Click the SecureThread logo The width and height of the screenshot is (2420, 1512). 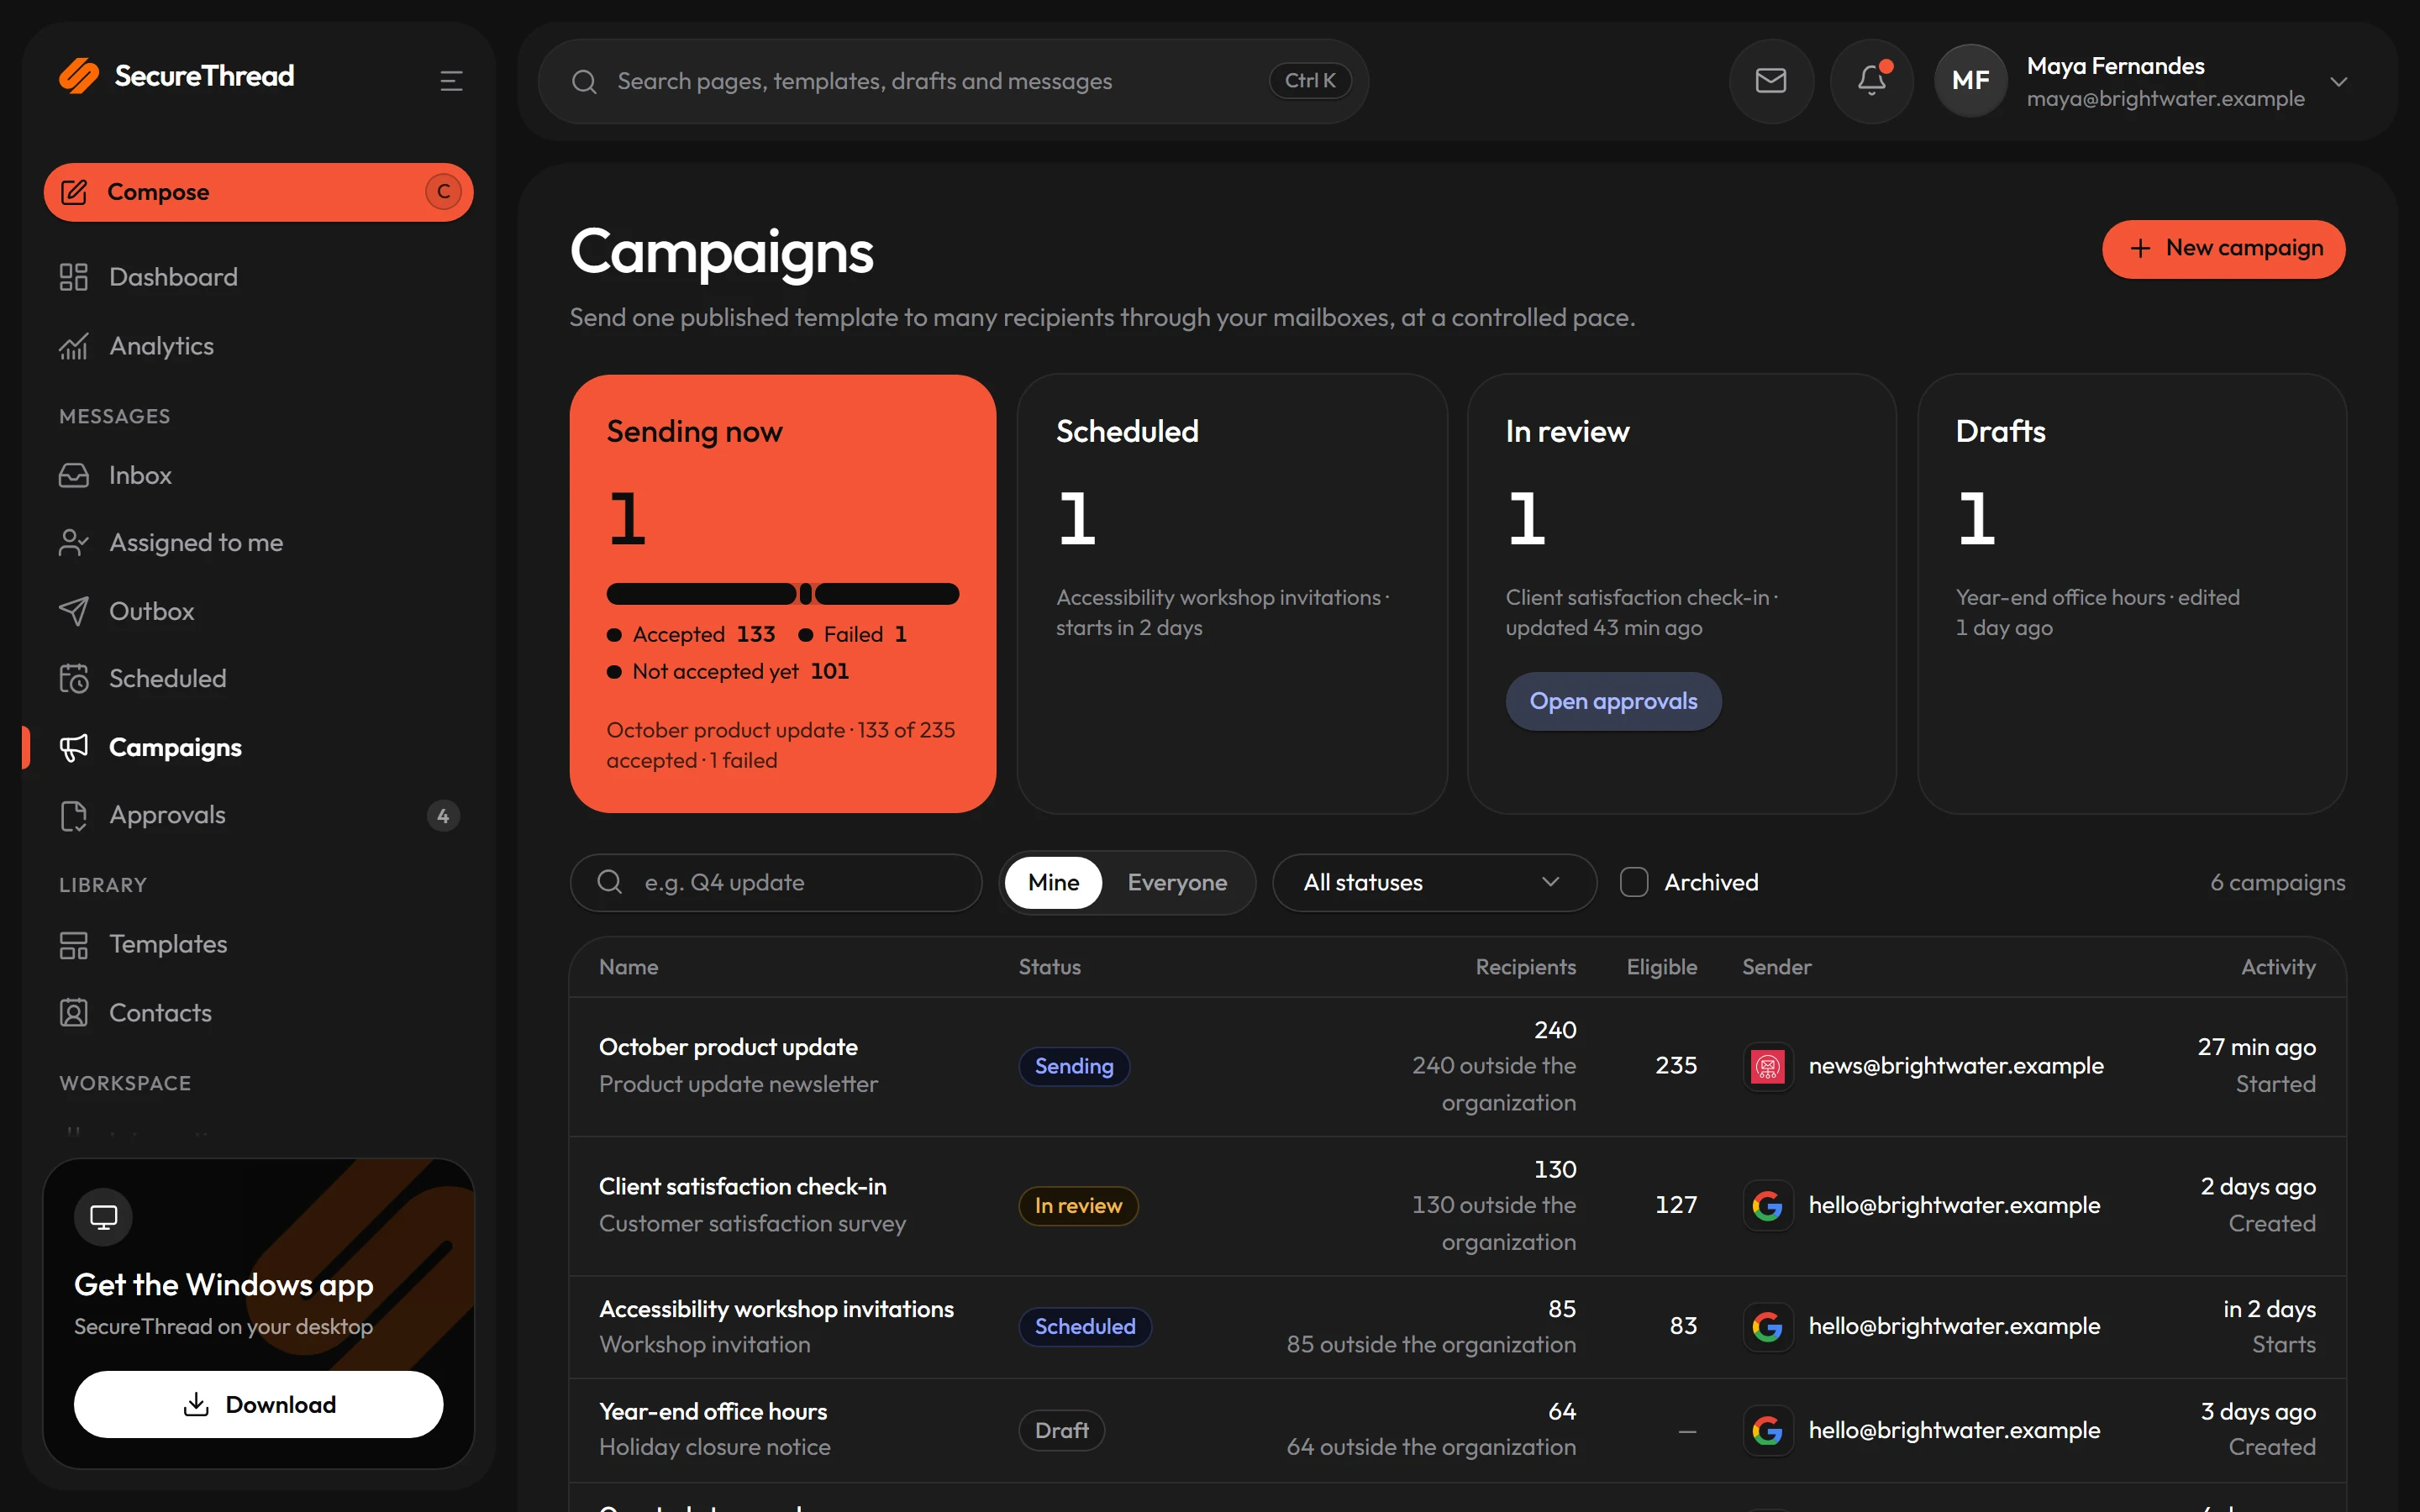pyautogui.click(x=177, y=76)
